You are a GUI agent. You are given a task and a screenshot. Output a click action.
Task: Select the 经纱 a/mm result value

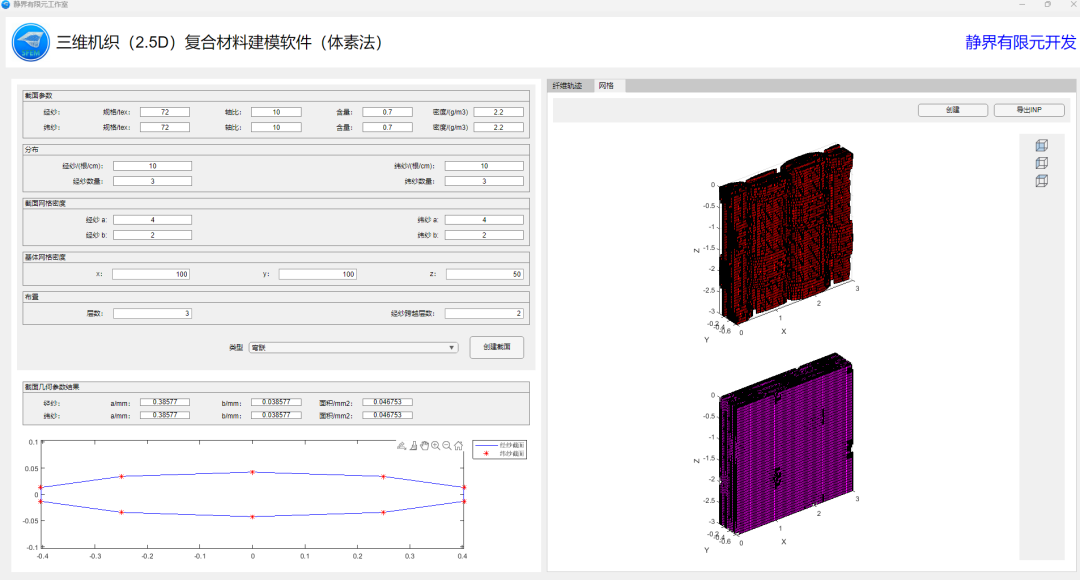pyautogui.click(x=165, y=402)
